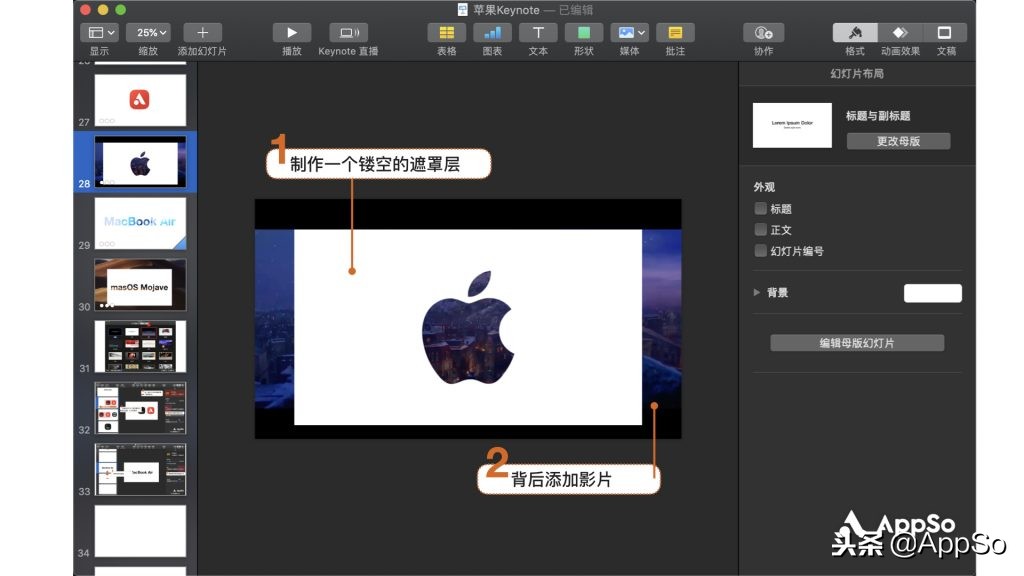Expand the Background section
The height and width of the screenshot is (576, 1024).
(757, 293)
